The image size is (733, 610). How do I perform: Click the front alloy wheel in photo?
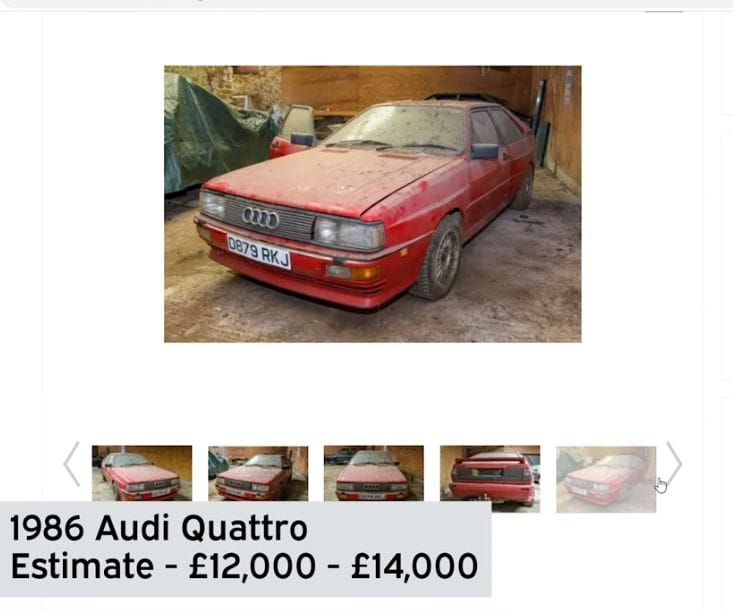point(438,258)
